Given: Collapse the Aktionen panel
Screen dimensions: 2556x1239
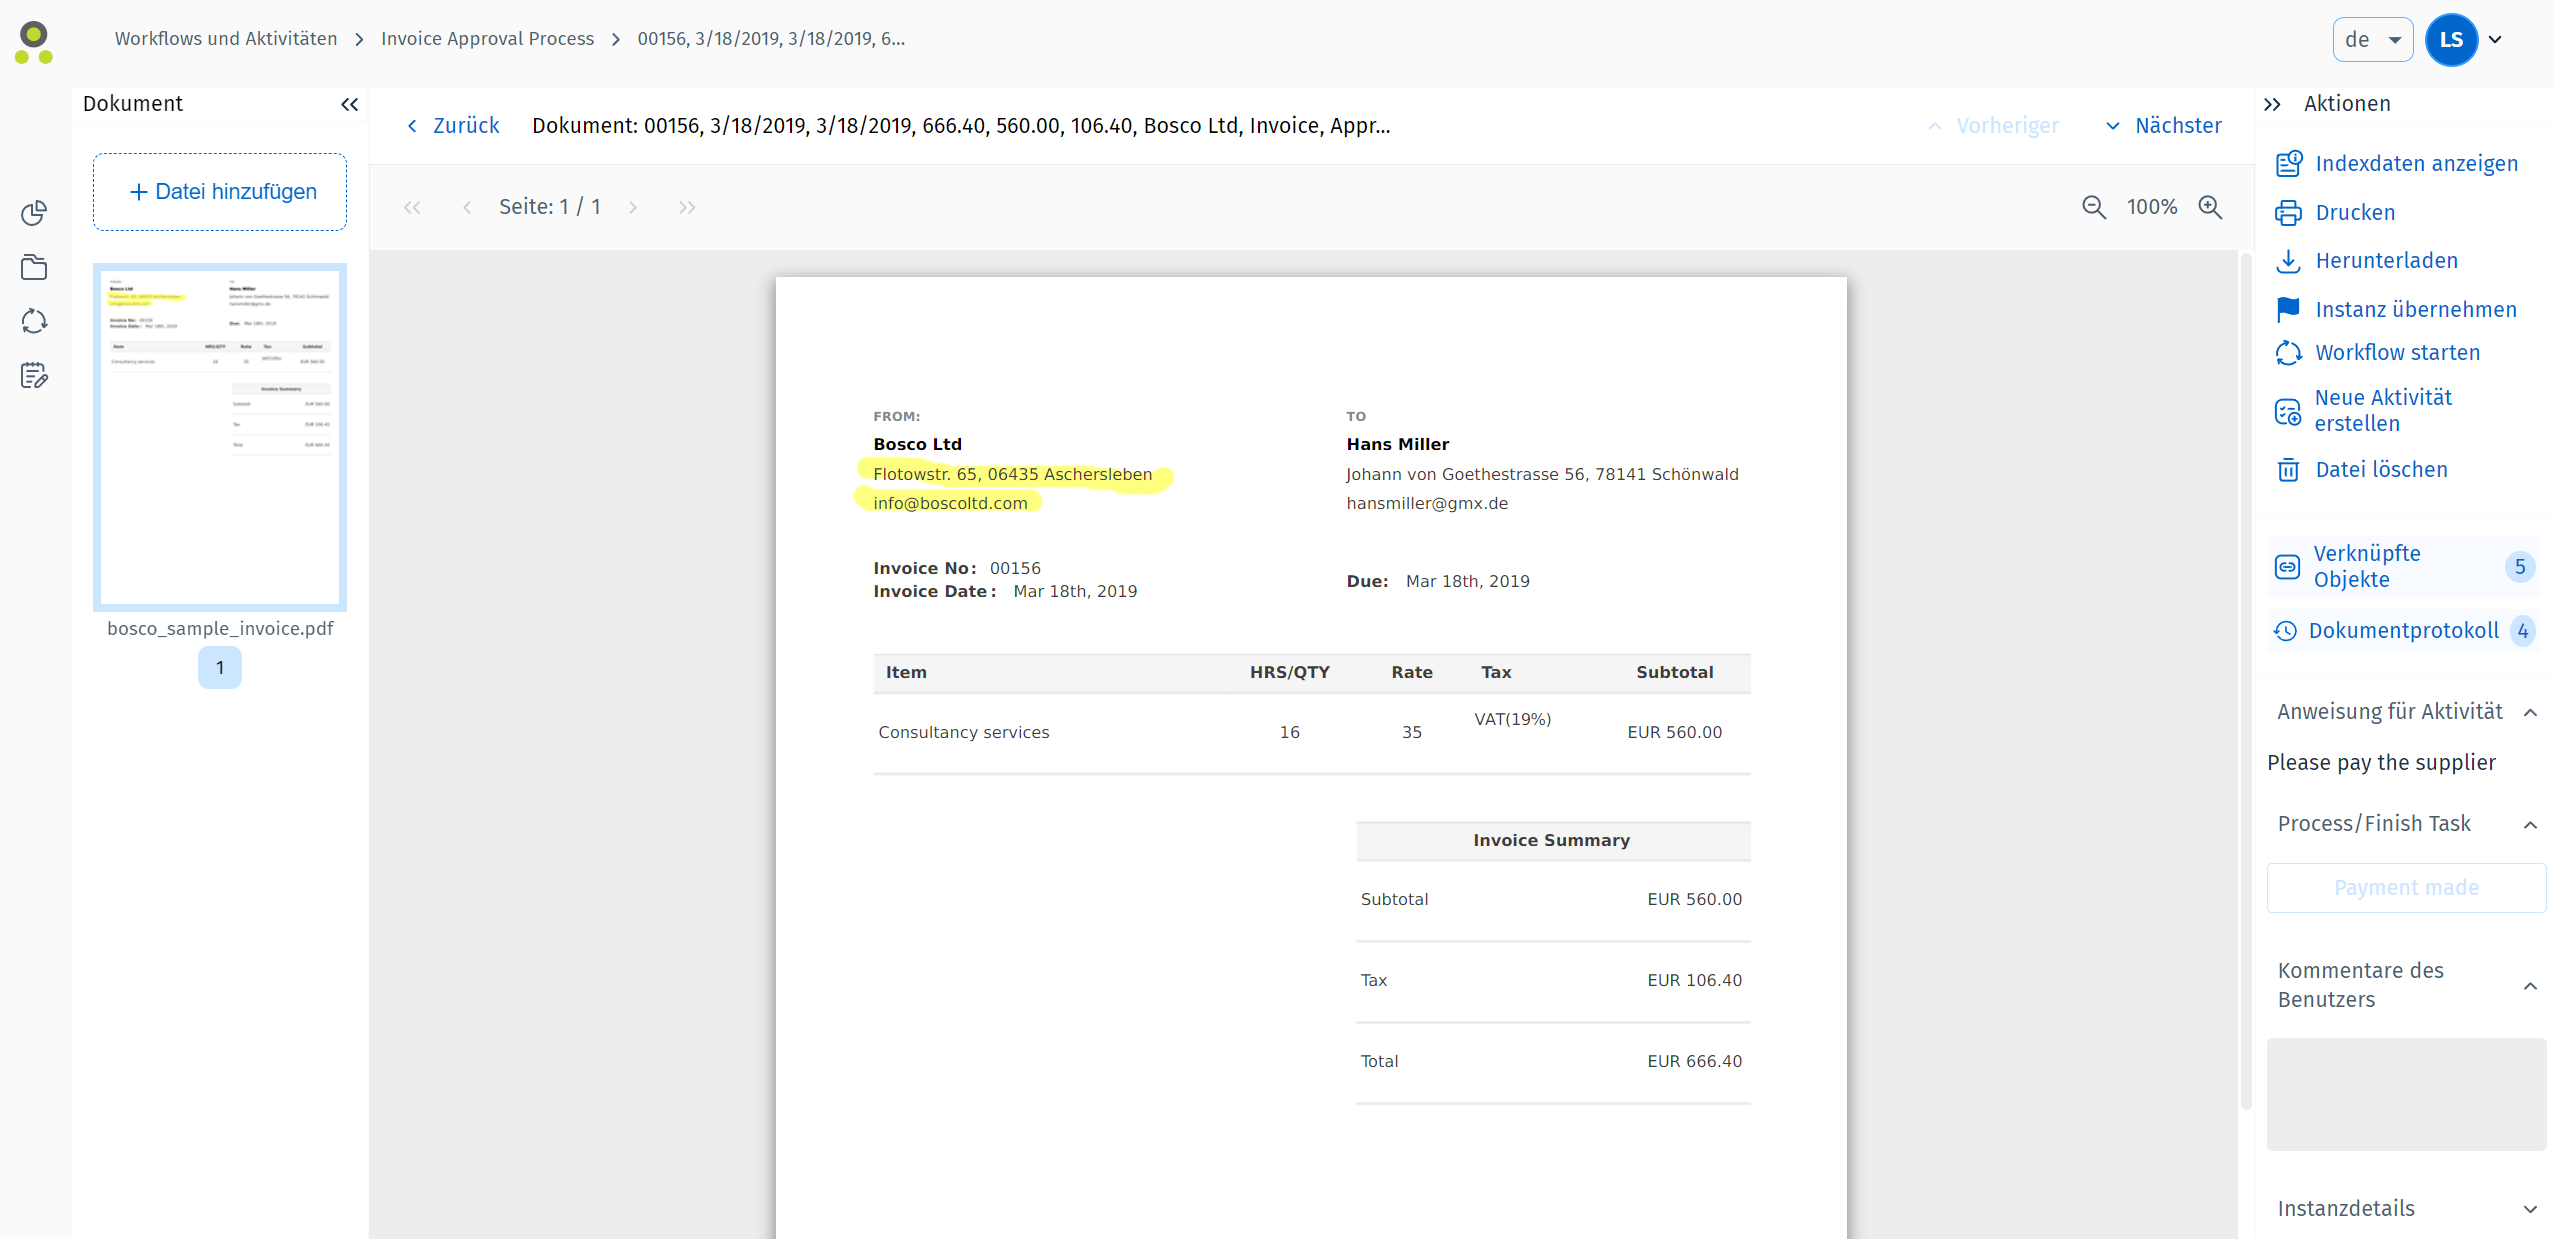Looking at the screenshot, I should click(x=2272, y=104).
